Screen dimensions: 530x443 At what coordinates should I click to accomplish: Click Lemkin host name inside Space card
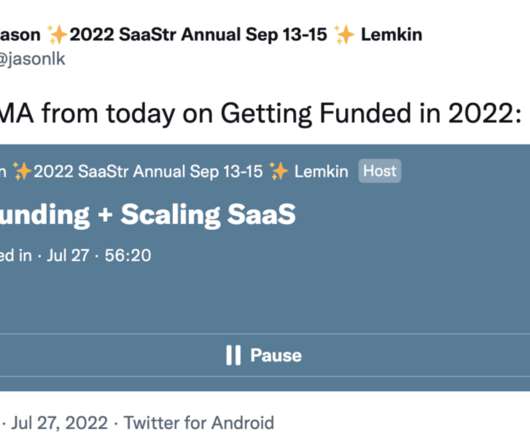point(321,171)
